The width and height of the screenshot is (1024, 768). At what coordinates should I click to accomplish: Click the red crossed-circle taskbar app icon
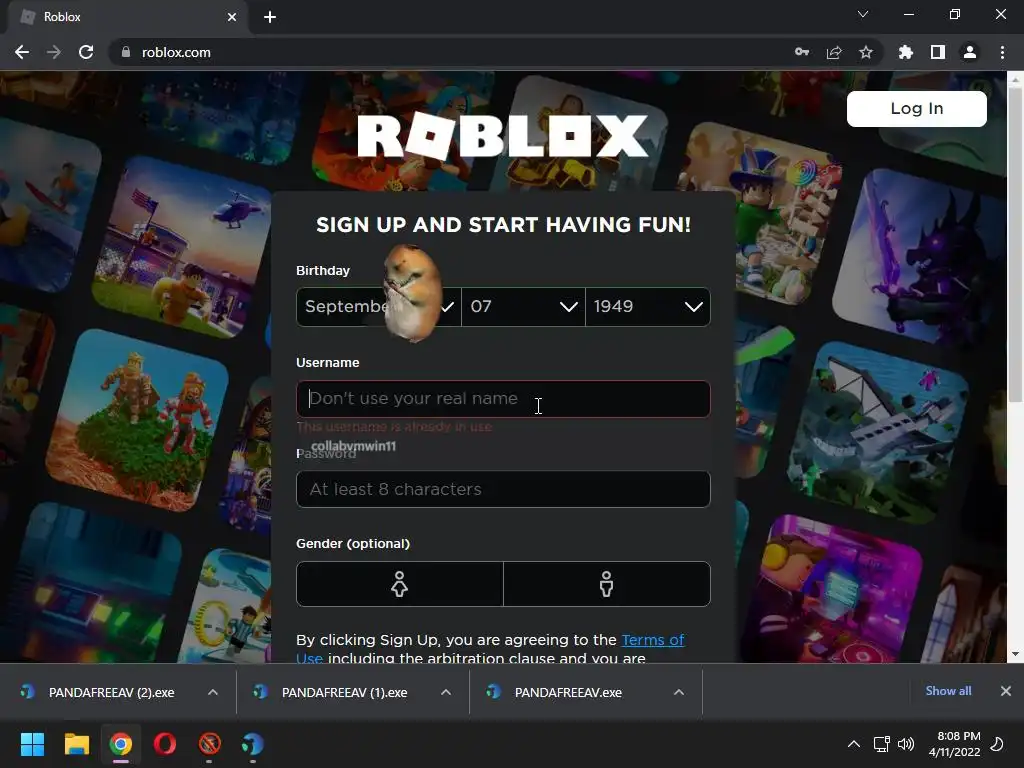coord(209,744)
